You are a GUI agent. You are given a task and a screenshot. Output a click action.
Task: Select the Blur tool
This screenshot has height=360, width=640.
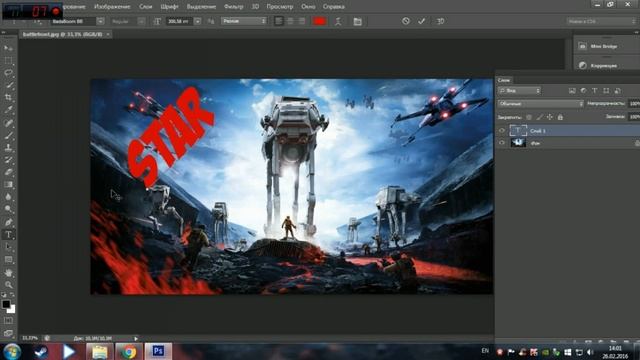[x=8, y=197]
